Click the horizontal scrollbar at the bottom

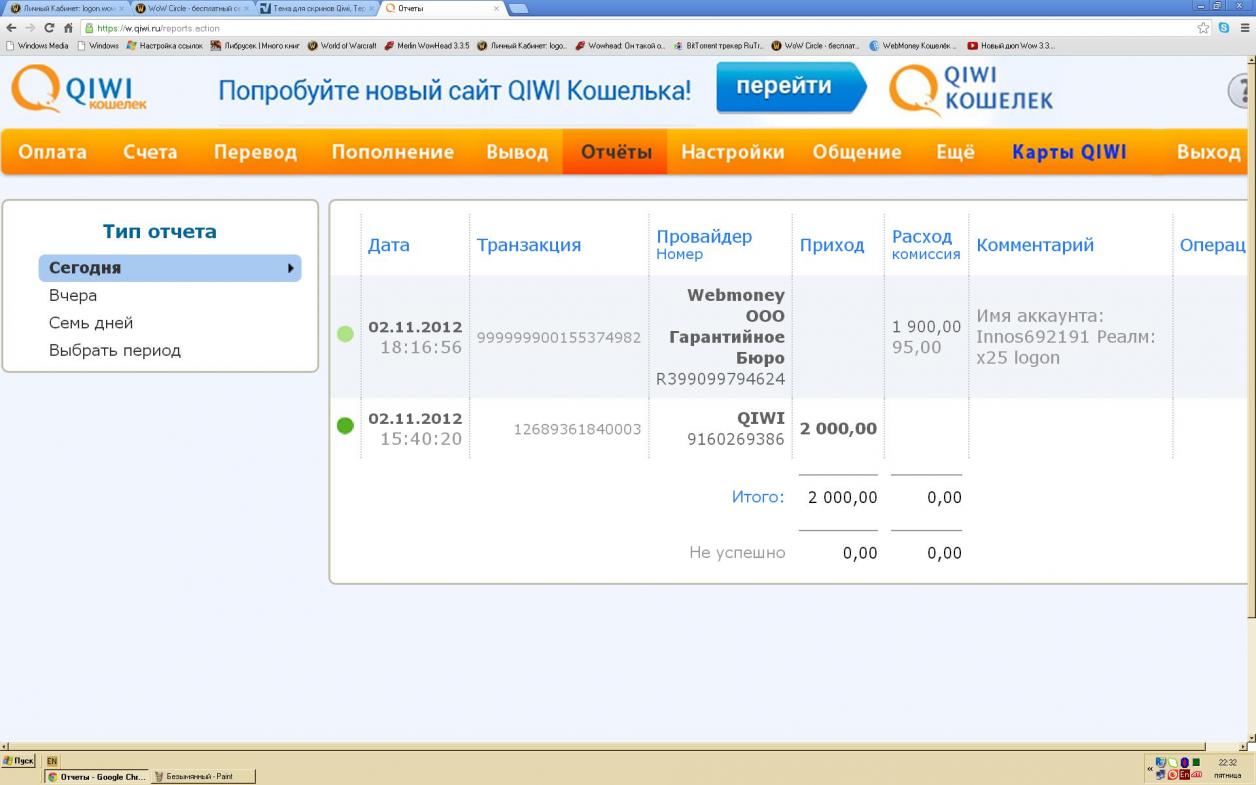(600, 746)
